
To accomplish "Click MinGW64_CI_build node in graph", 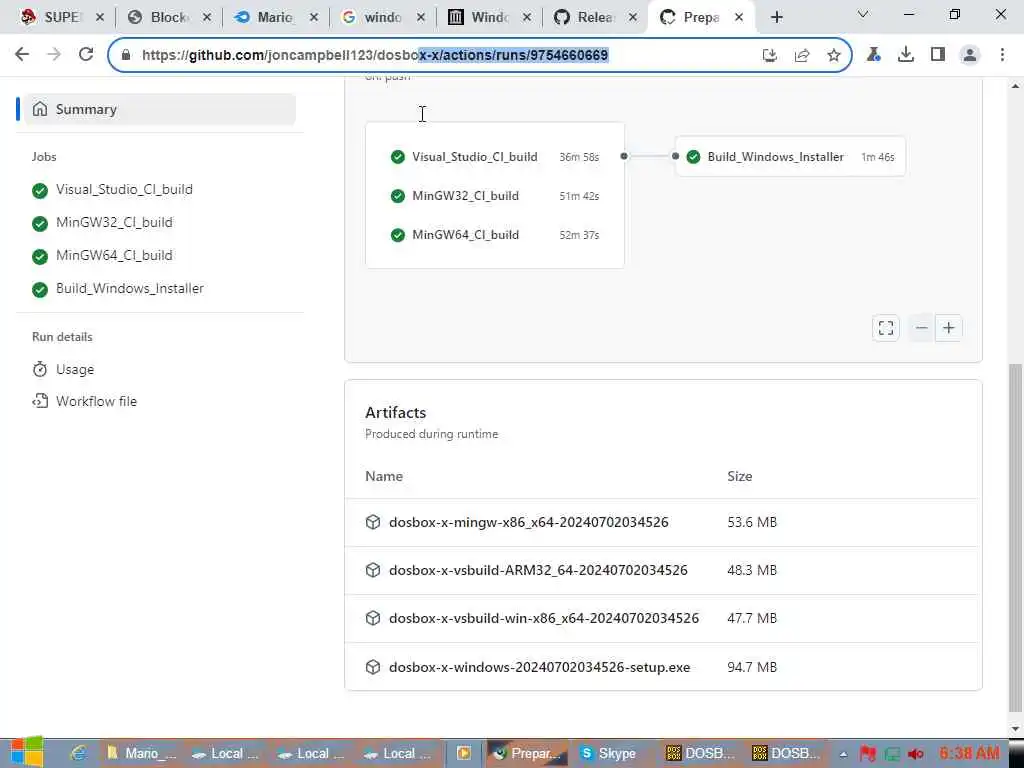I will pos(494,235).
